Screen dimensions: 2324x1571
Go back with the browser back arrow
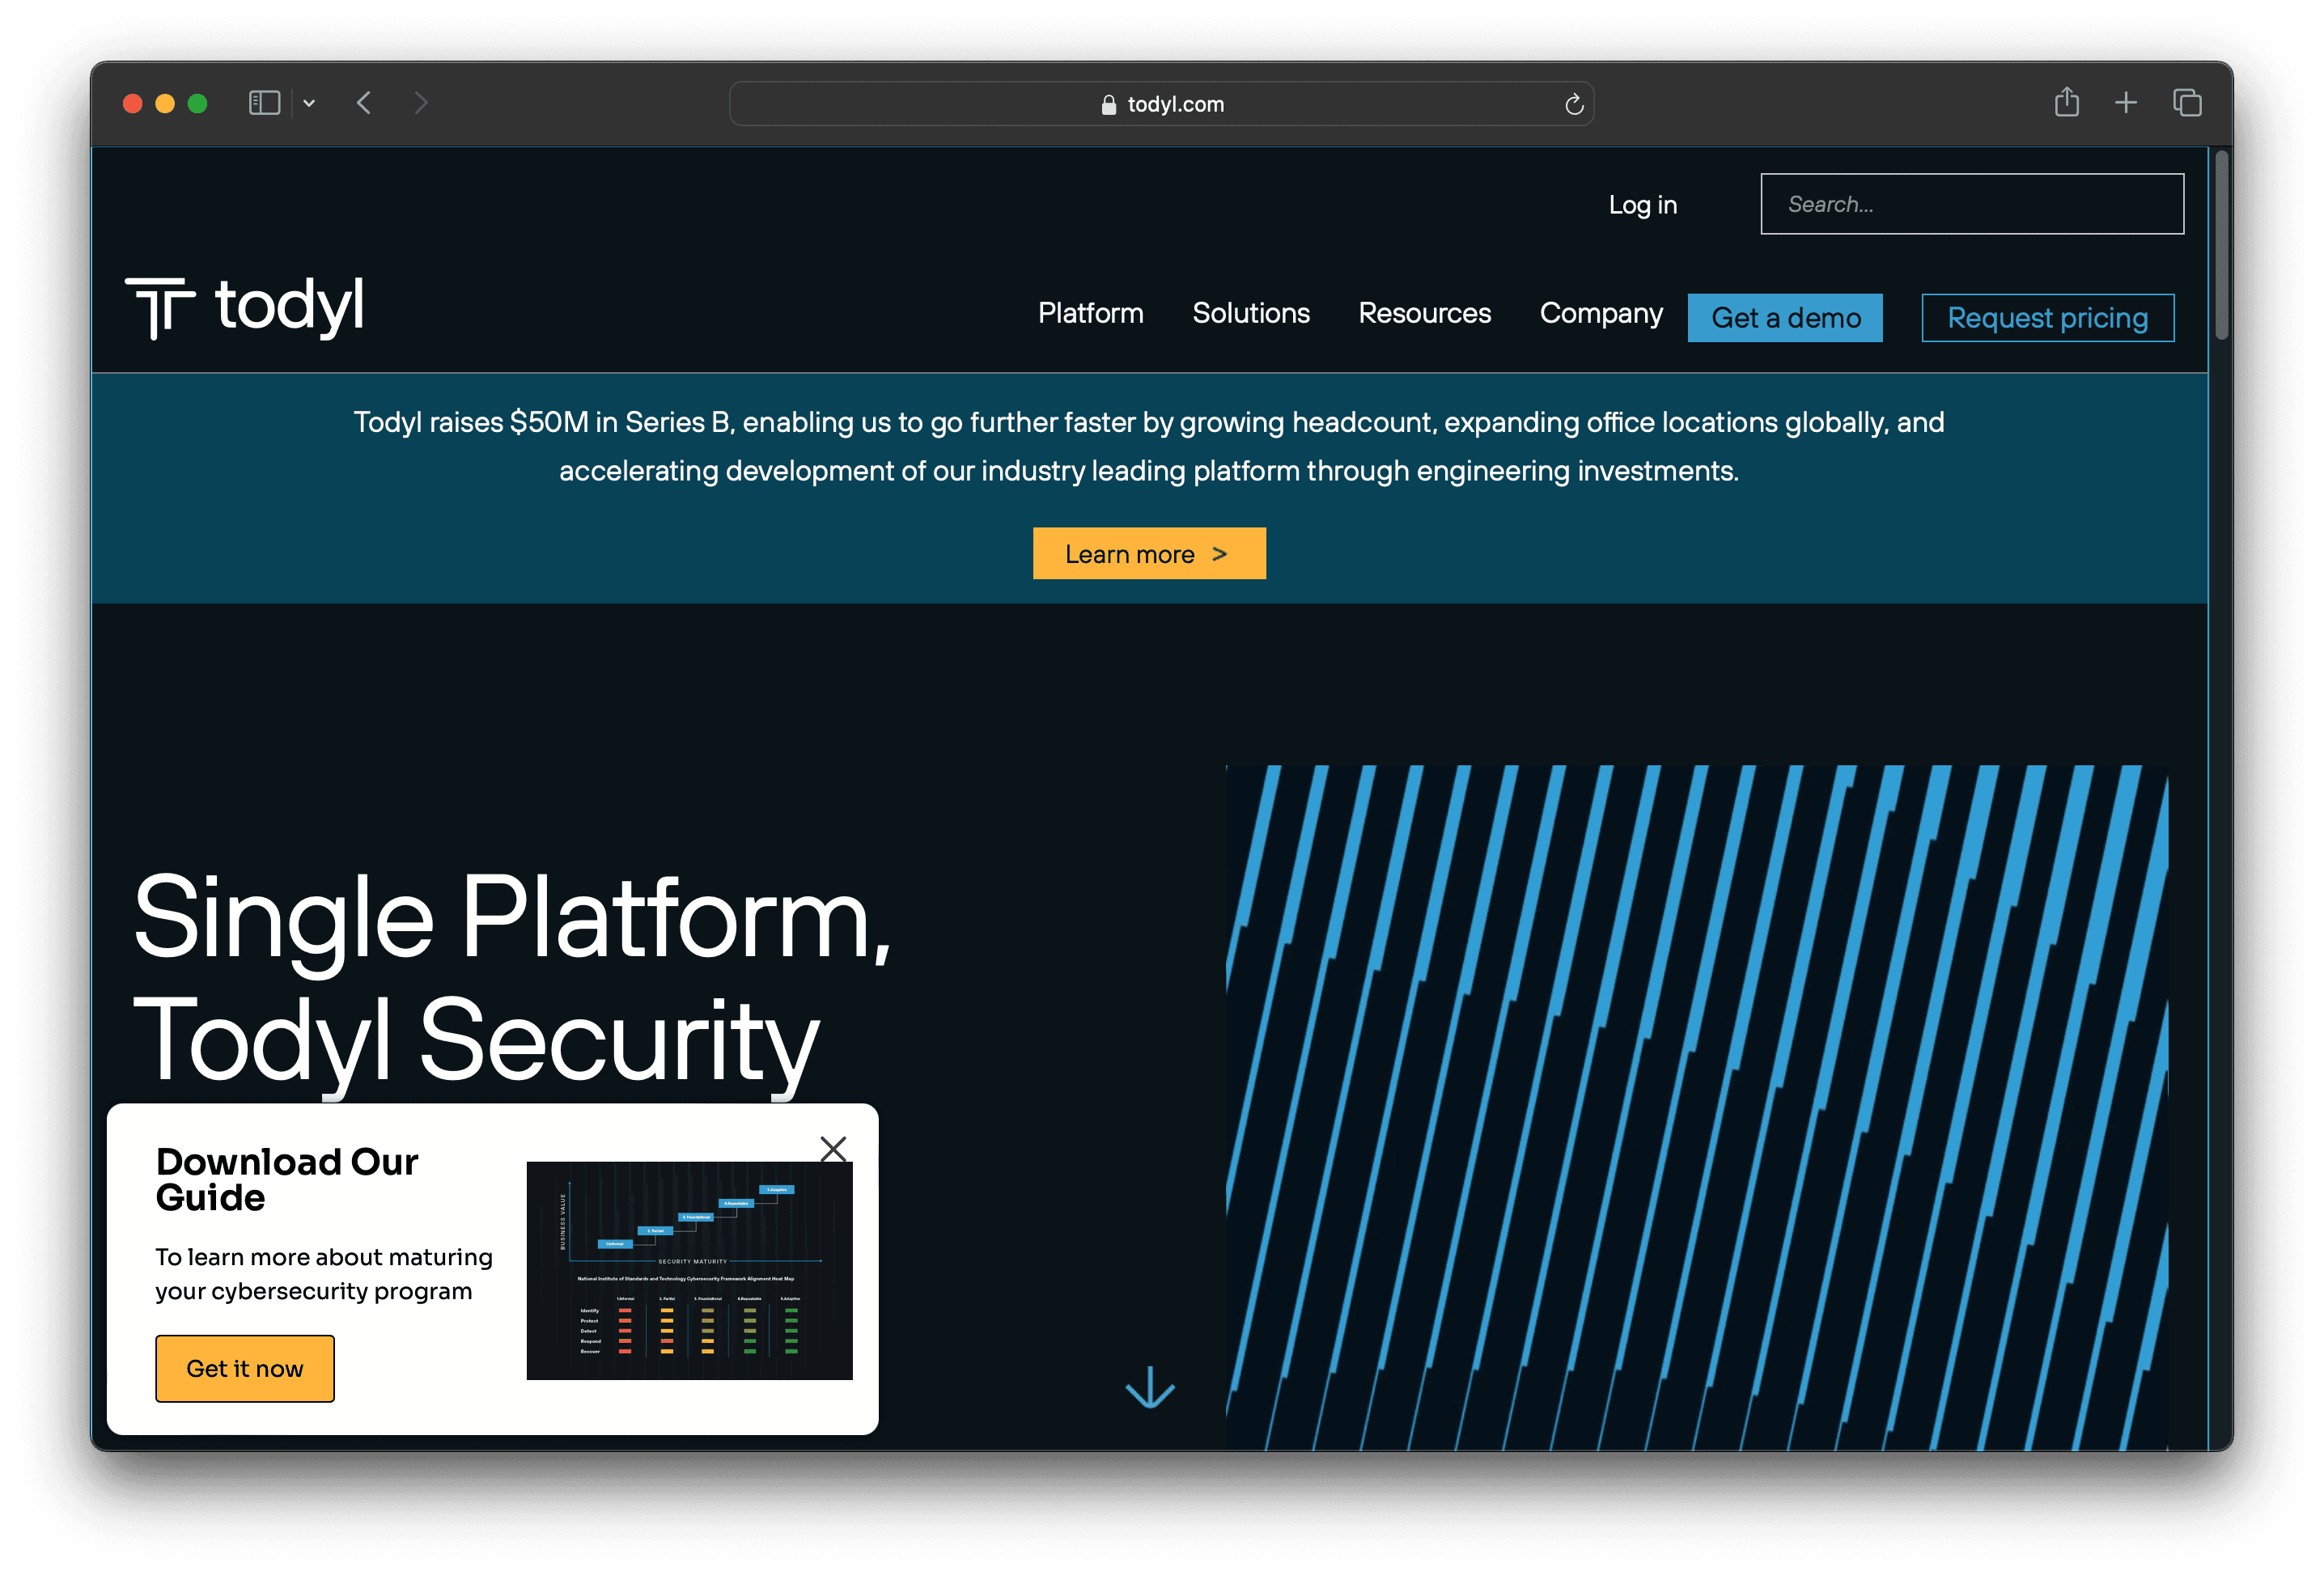pyautogui.click(x=364, y=103)
